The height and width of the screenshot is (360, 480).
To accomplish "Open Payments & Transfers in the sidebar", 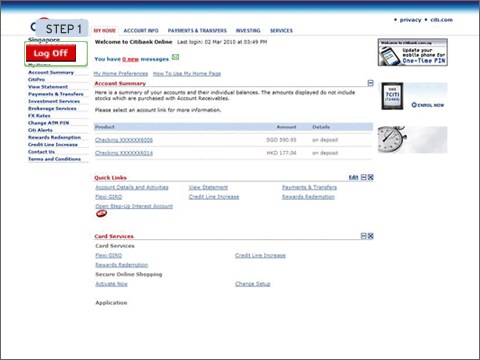I will [x=56, y=94].
